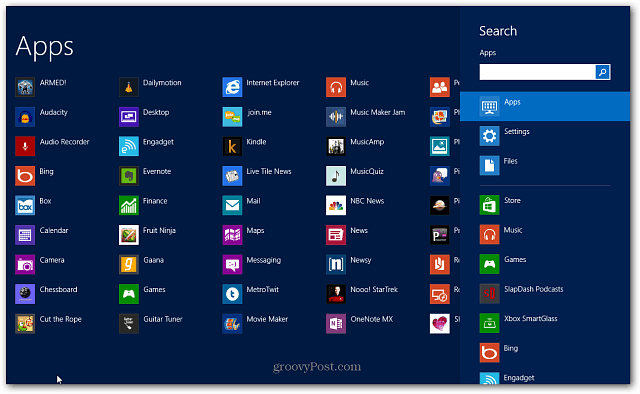Open the Audio Recorder app
Viewport: 640px width, 394px height.
[x=25, y=147]
